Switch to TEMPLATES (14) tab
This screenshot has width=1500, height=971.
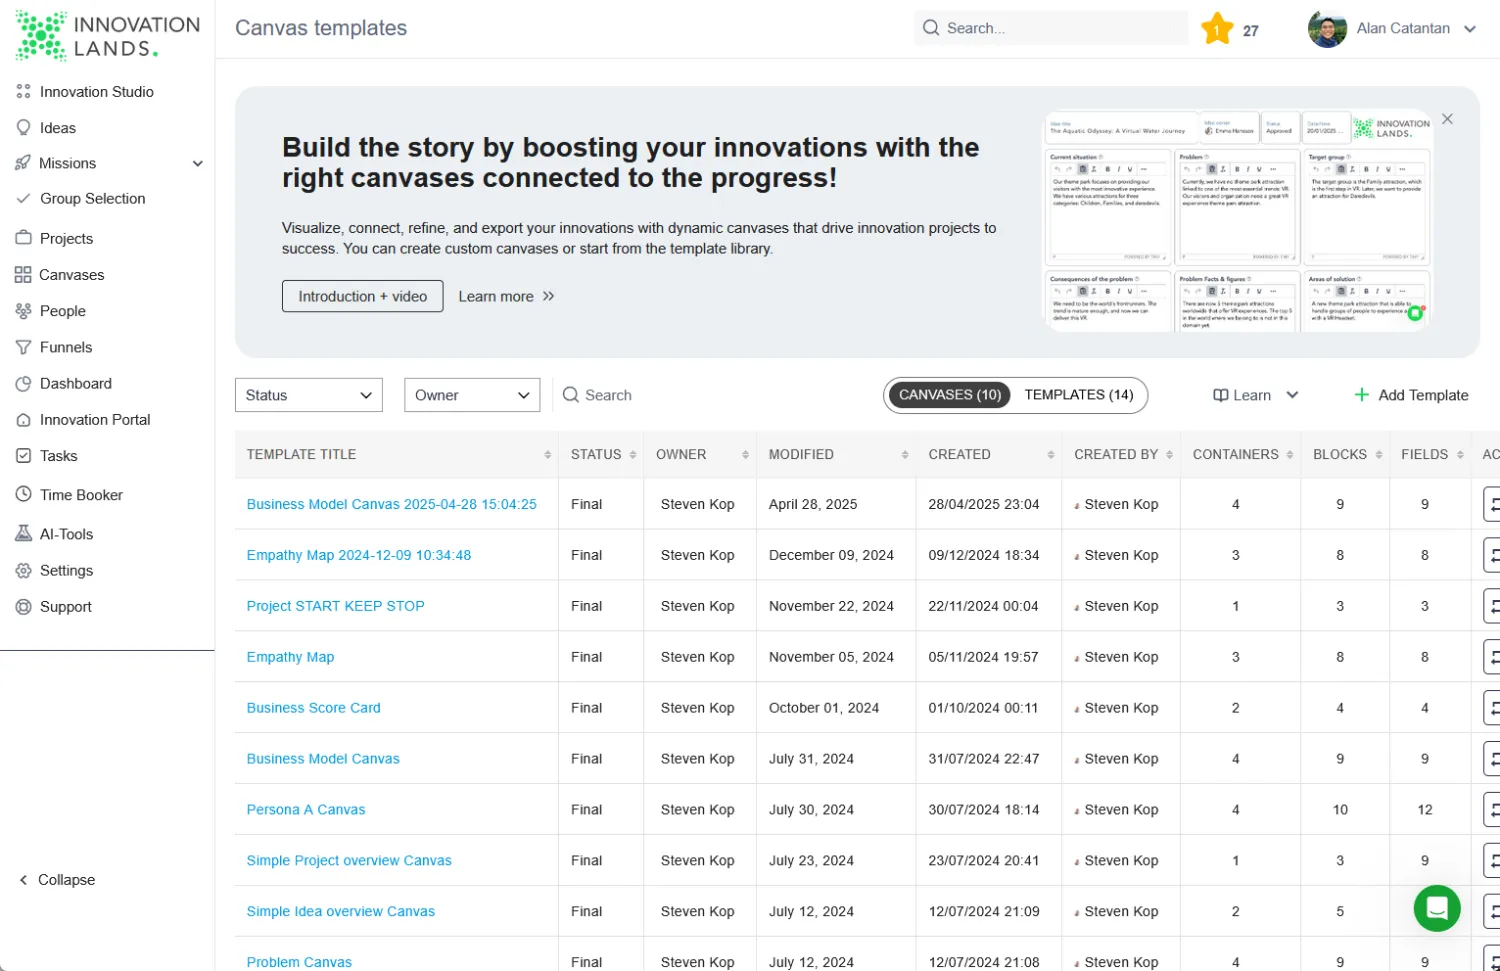(x=1079, y=395)
